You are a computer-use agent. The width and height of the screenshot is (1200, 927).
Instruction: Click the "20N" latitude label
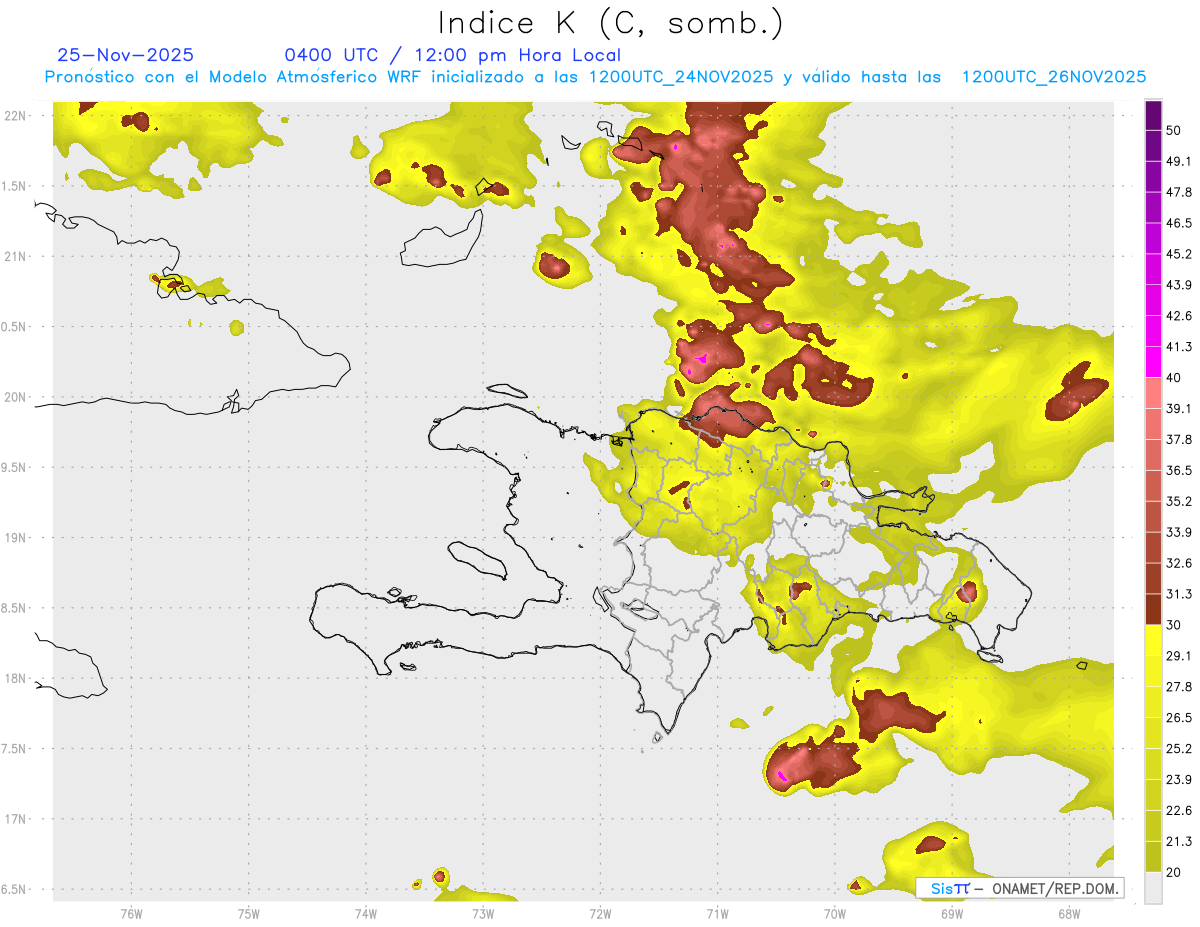pyautogui.click(x=15, y=397)
